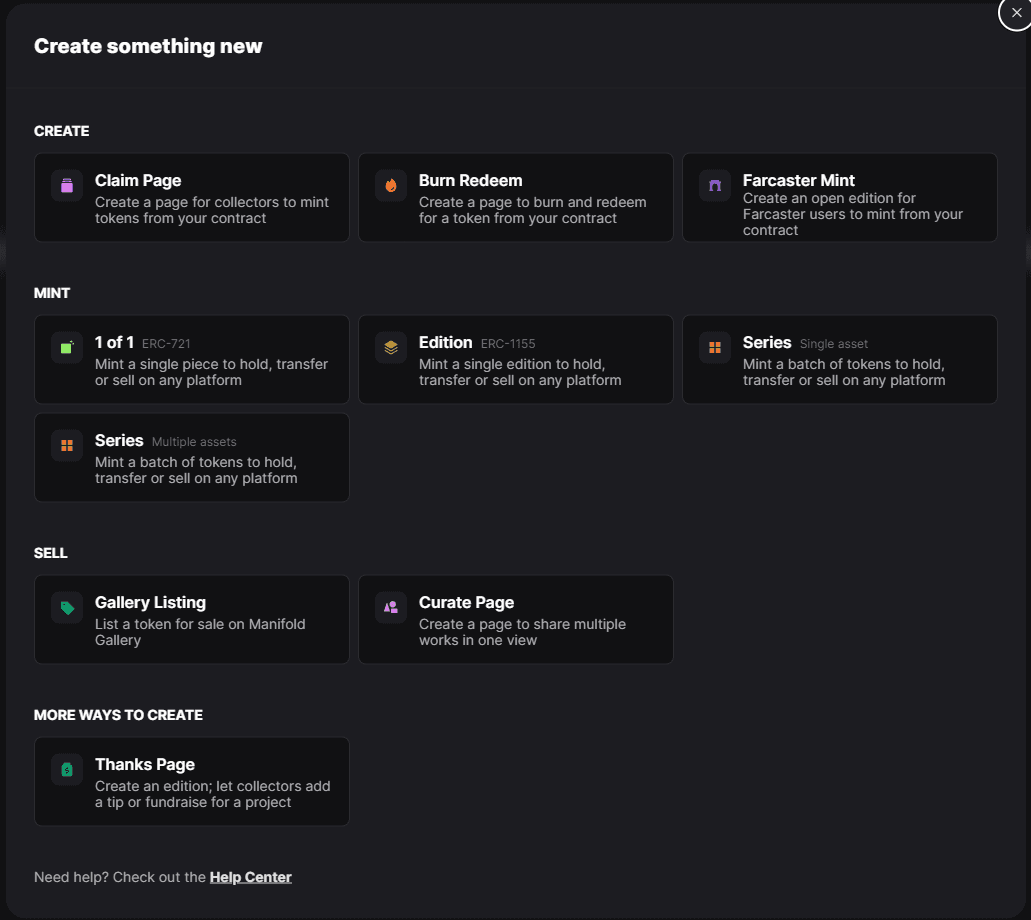Choose Edition ERC-1155 mint option
The width and height of the screenshot is (1031, 920).
click(x=516, y=359)
